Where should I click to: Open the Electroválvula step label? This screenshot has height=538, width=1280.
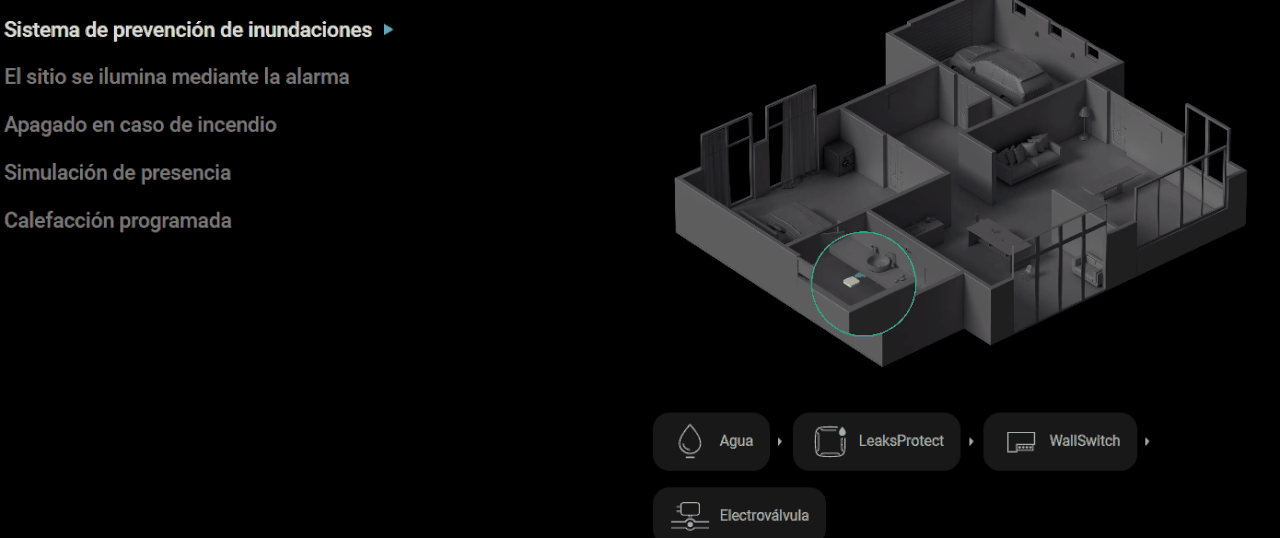click(764, 516)
